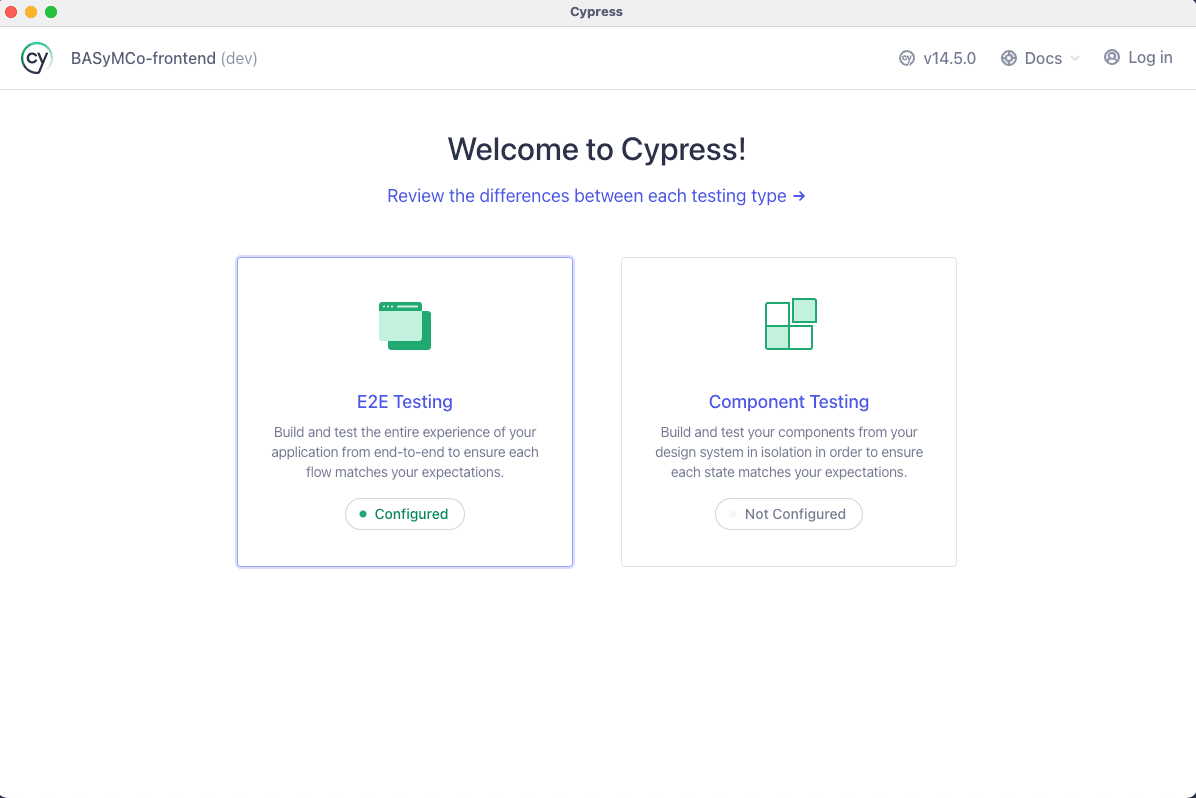This screenshot has height=798, width=1196.
Task: Click the BASyMCo-frontend project name
Action: coord(143,58)
